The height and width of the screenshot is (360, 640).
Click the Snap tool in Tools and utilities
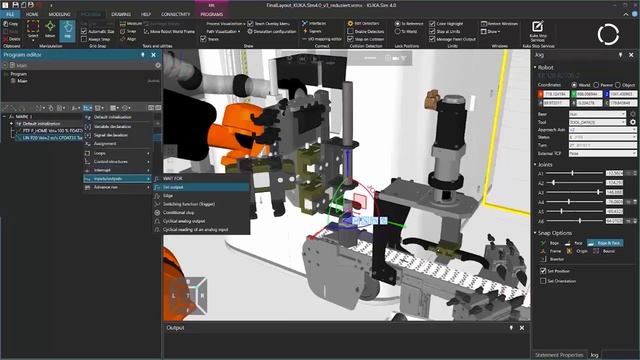128,31
